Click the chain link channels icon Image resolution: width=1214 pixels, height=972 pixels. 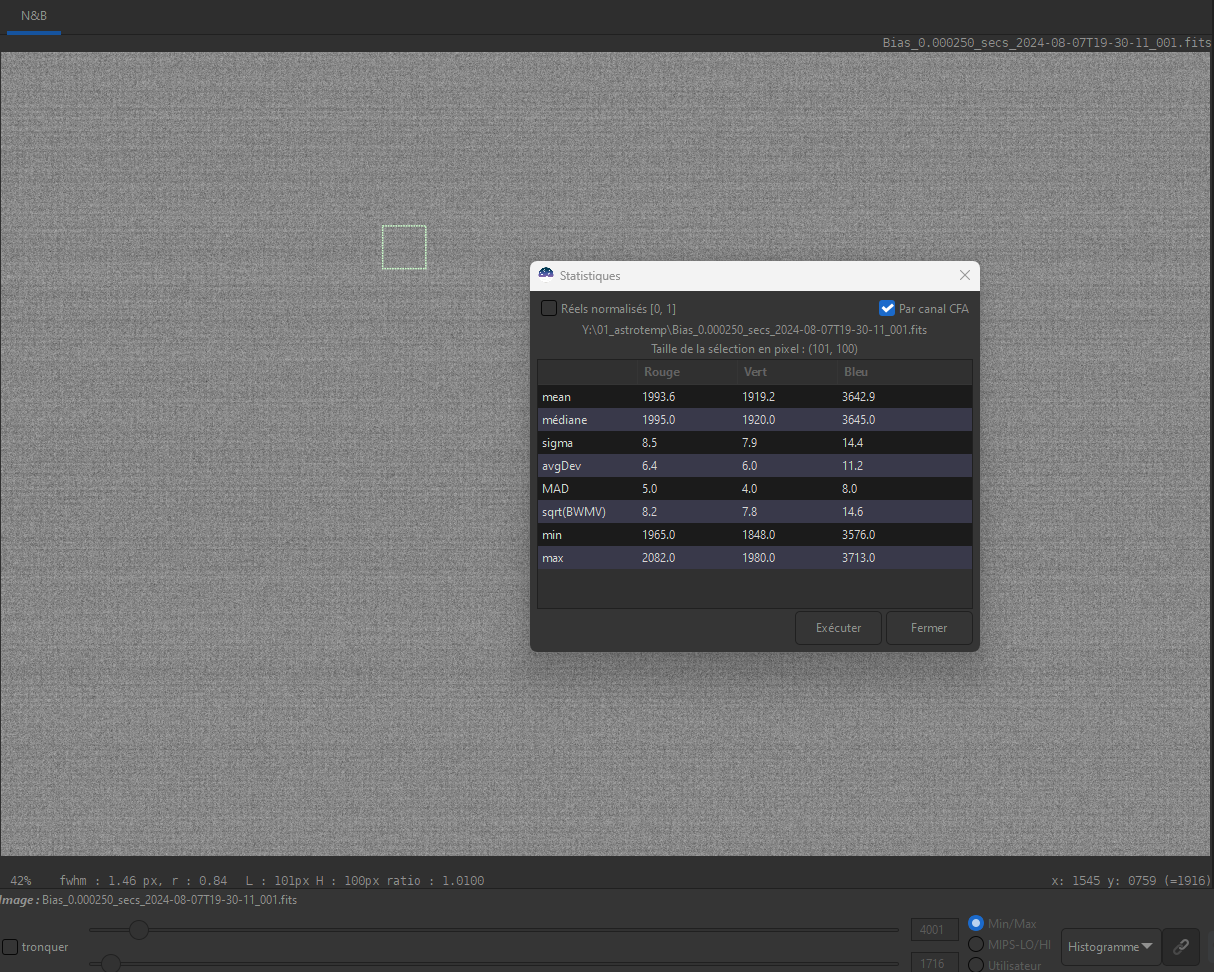(1181, 946)
